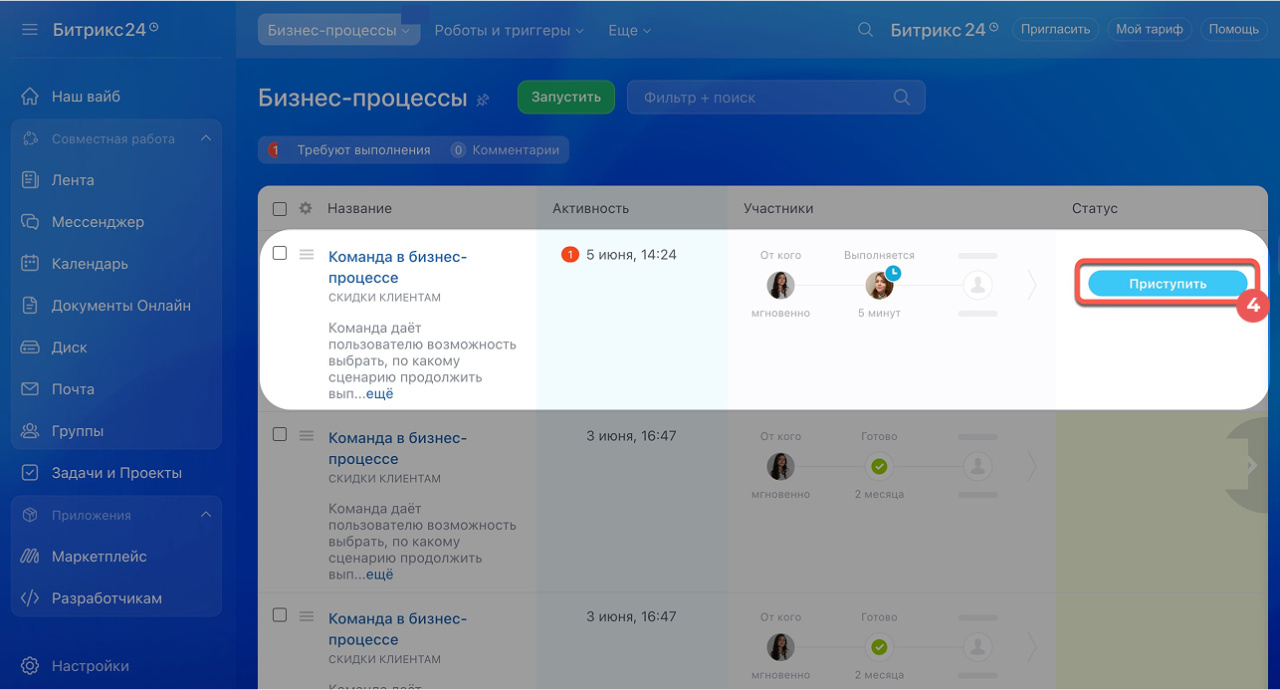The height and width of the screenshot is (690, 1280).
Task: Click the green Готово checkmark in the second row
Action: click(x=879, y=466)
